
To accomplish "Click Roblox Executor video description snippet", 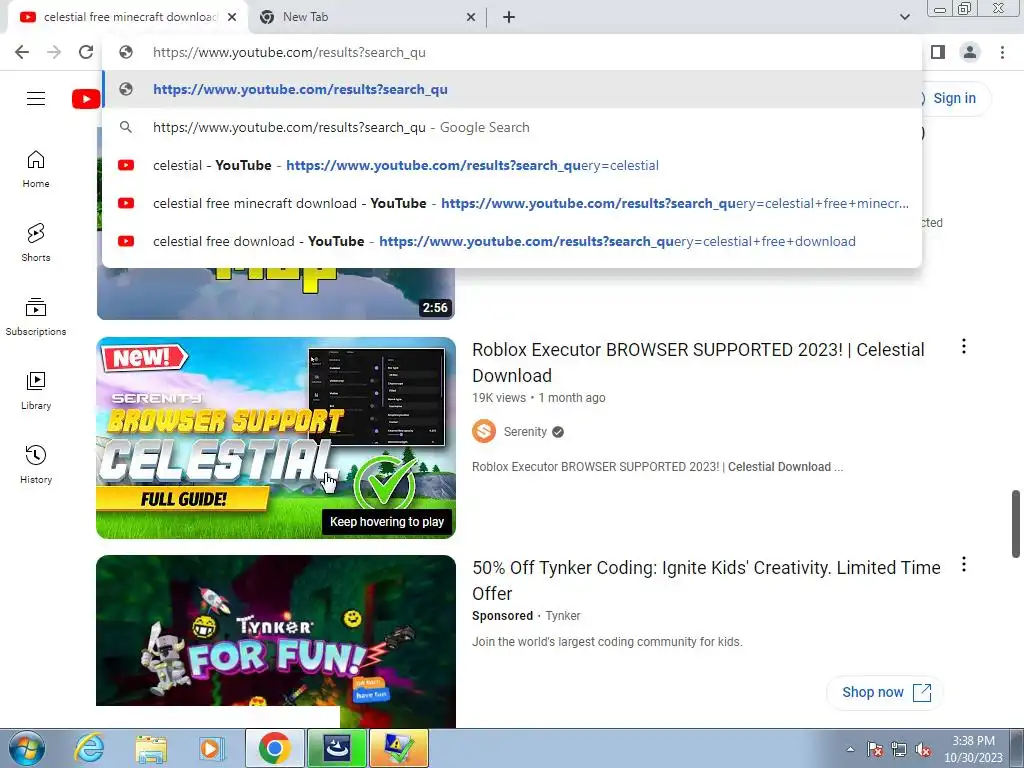I will point(657,467).
